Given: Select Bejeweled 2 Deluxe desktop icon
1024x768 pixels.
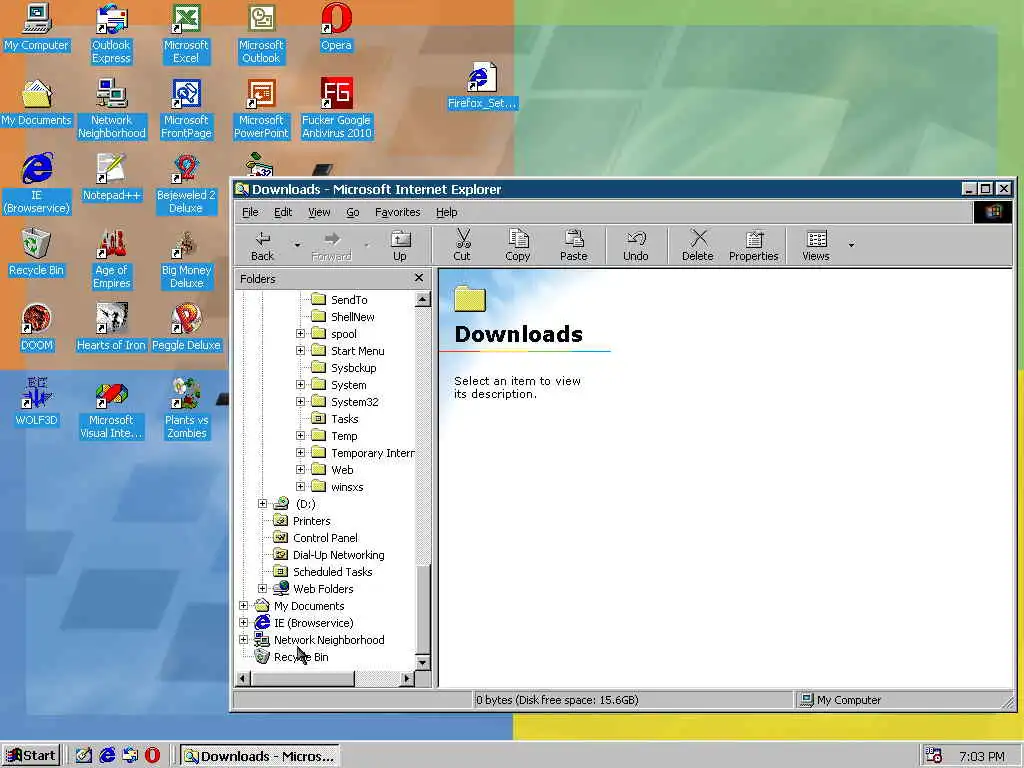Looking at the screenshot, I should (186, 184).
